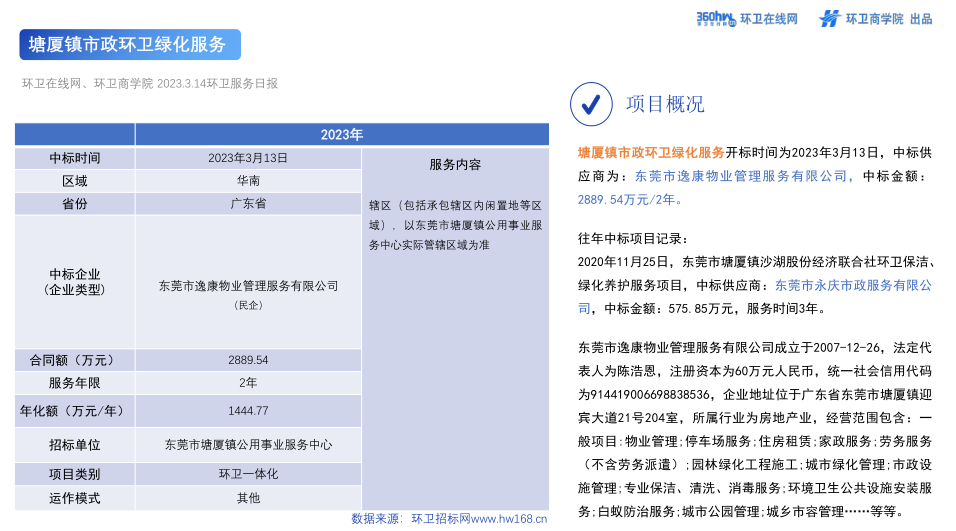
Task: Click the 服务内容 column heading
Action: click(x=455, y=165)
